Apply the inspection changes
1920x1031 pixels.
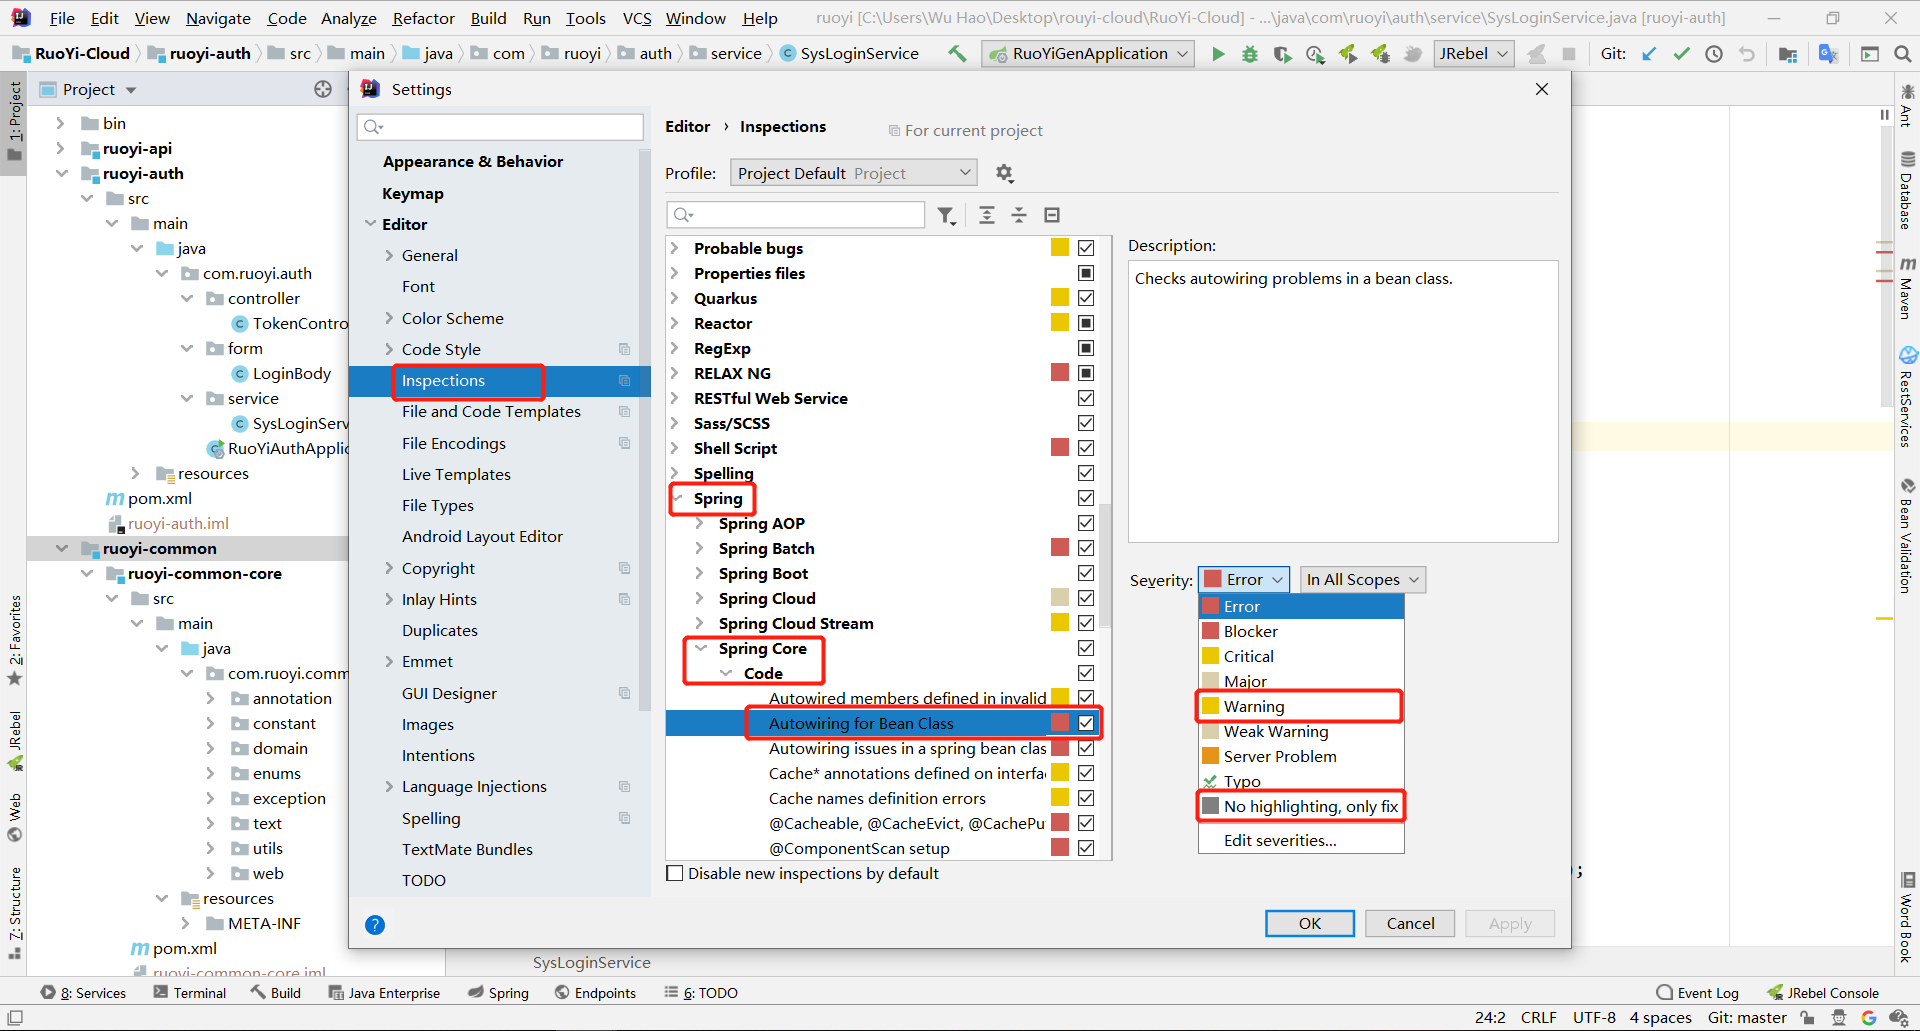tap(1509, 923)
